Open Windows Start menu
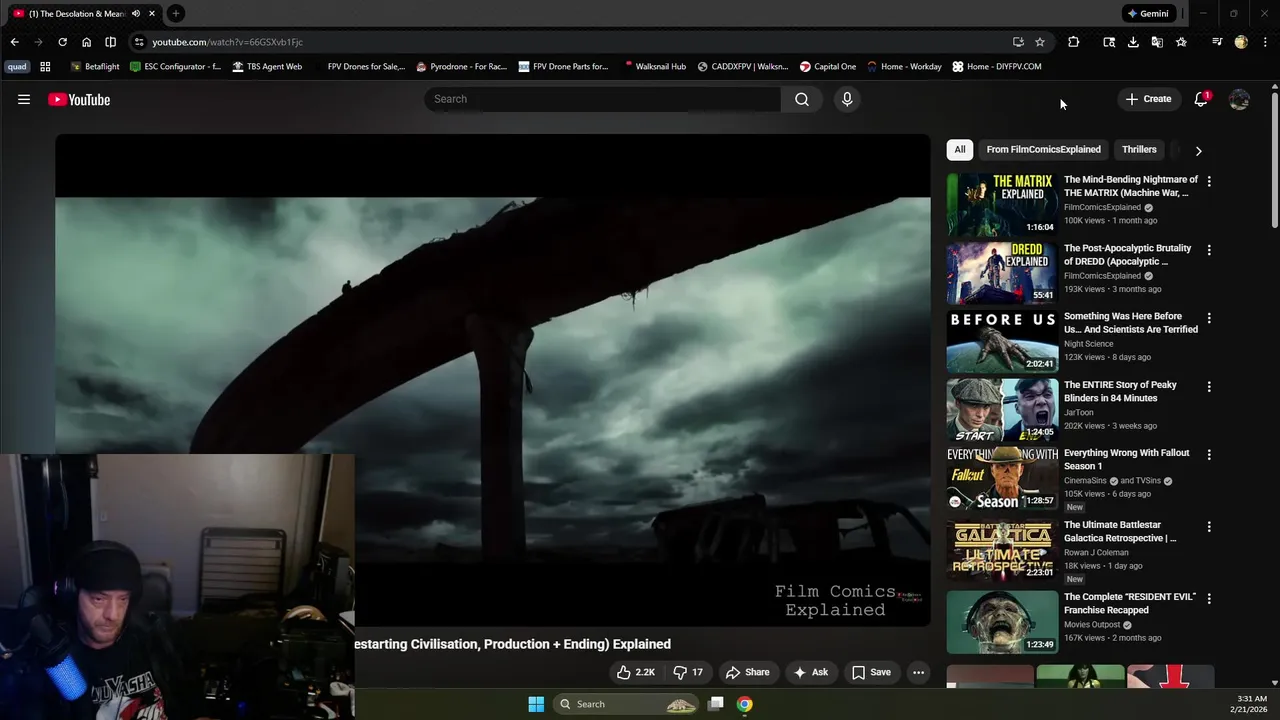This screenshot has width=1280, height=720. click(536, 704)
